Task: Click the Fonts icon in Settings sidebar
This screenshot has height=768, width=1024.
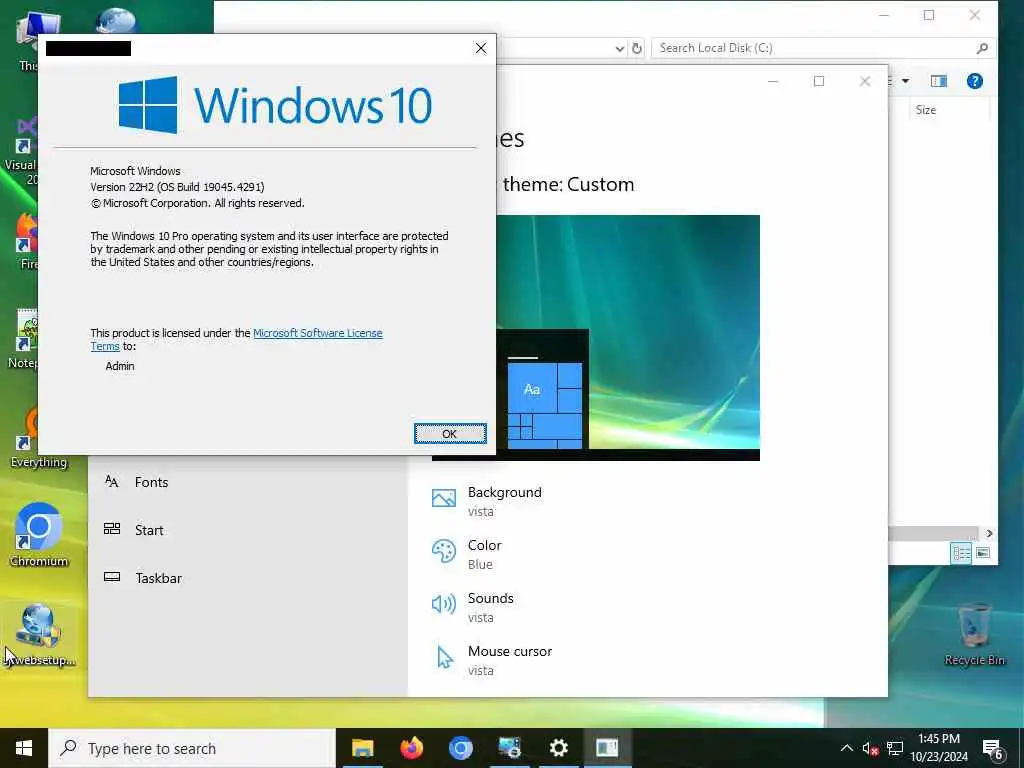Action: pyautogui.click(x=112, y=482)
